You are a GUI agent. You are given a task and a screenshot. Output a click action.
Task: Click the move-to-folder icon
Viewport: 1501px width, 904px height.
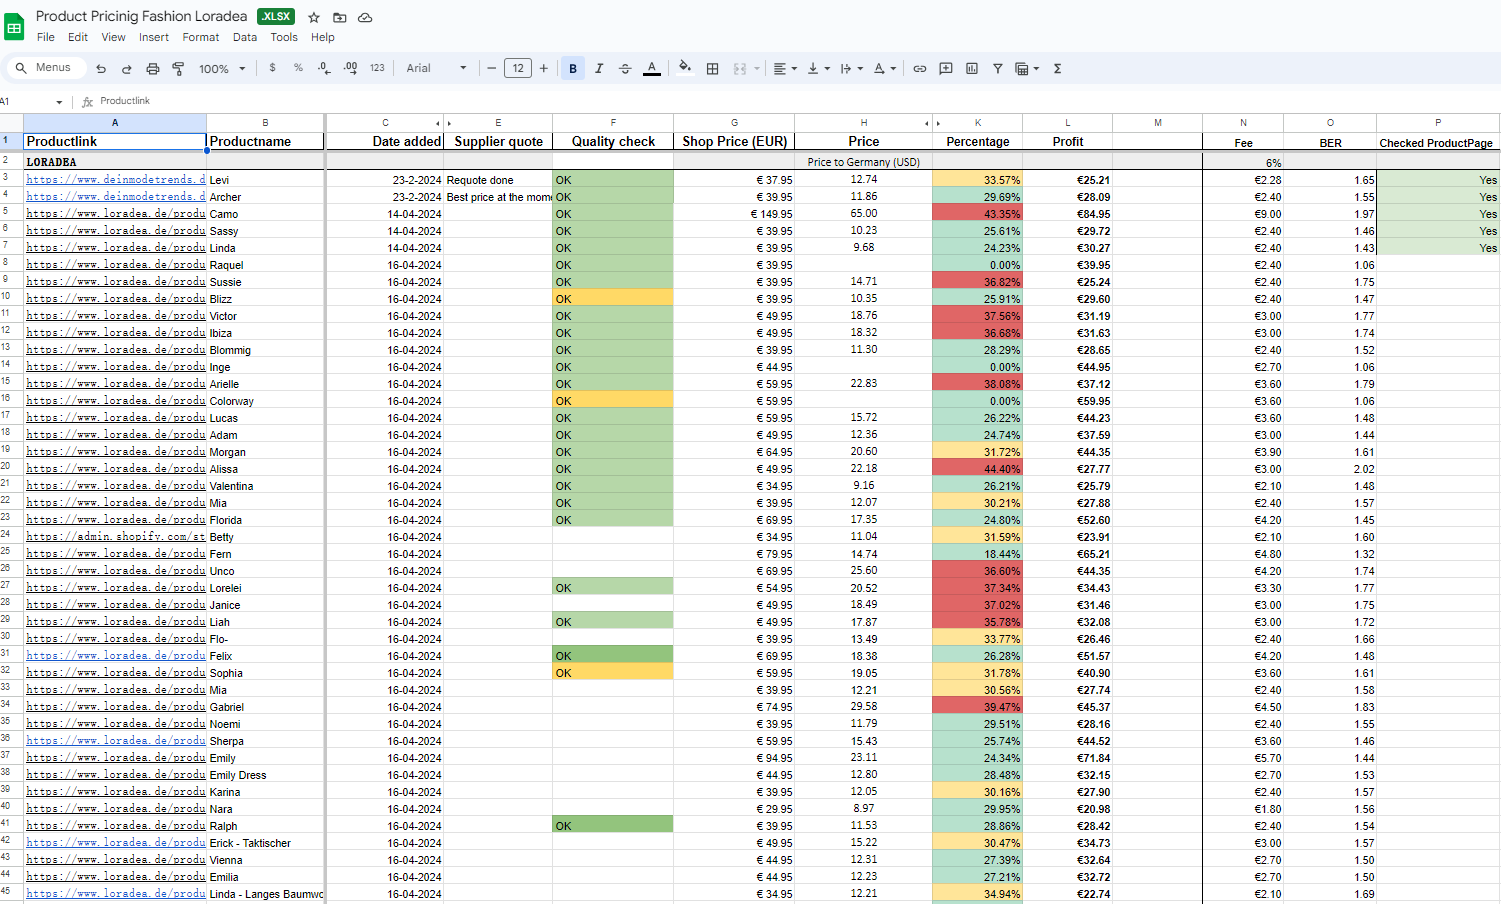(x=340, y=17)
